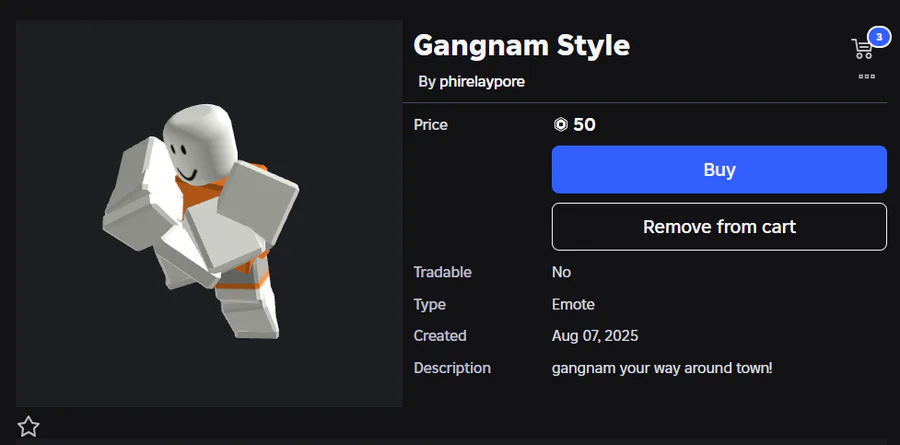Click the avatar's smiling head in preview
900x445 pixels.
(200, 144)
